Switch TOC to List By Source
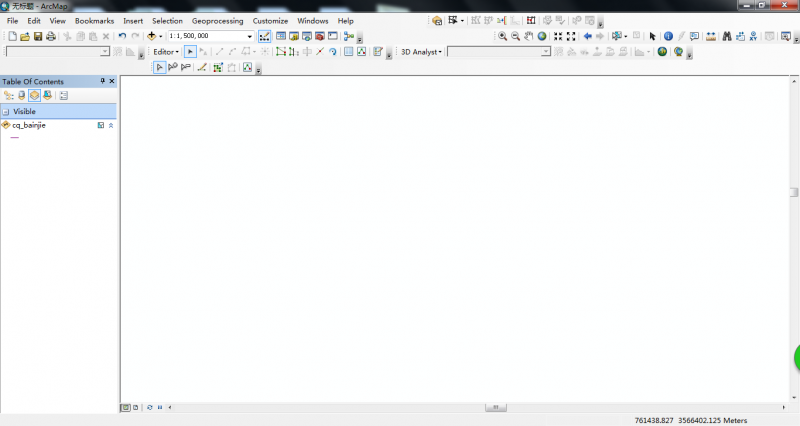800x426 pixels. 21,95
